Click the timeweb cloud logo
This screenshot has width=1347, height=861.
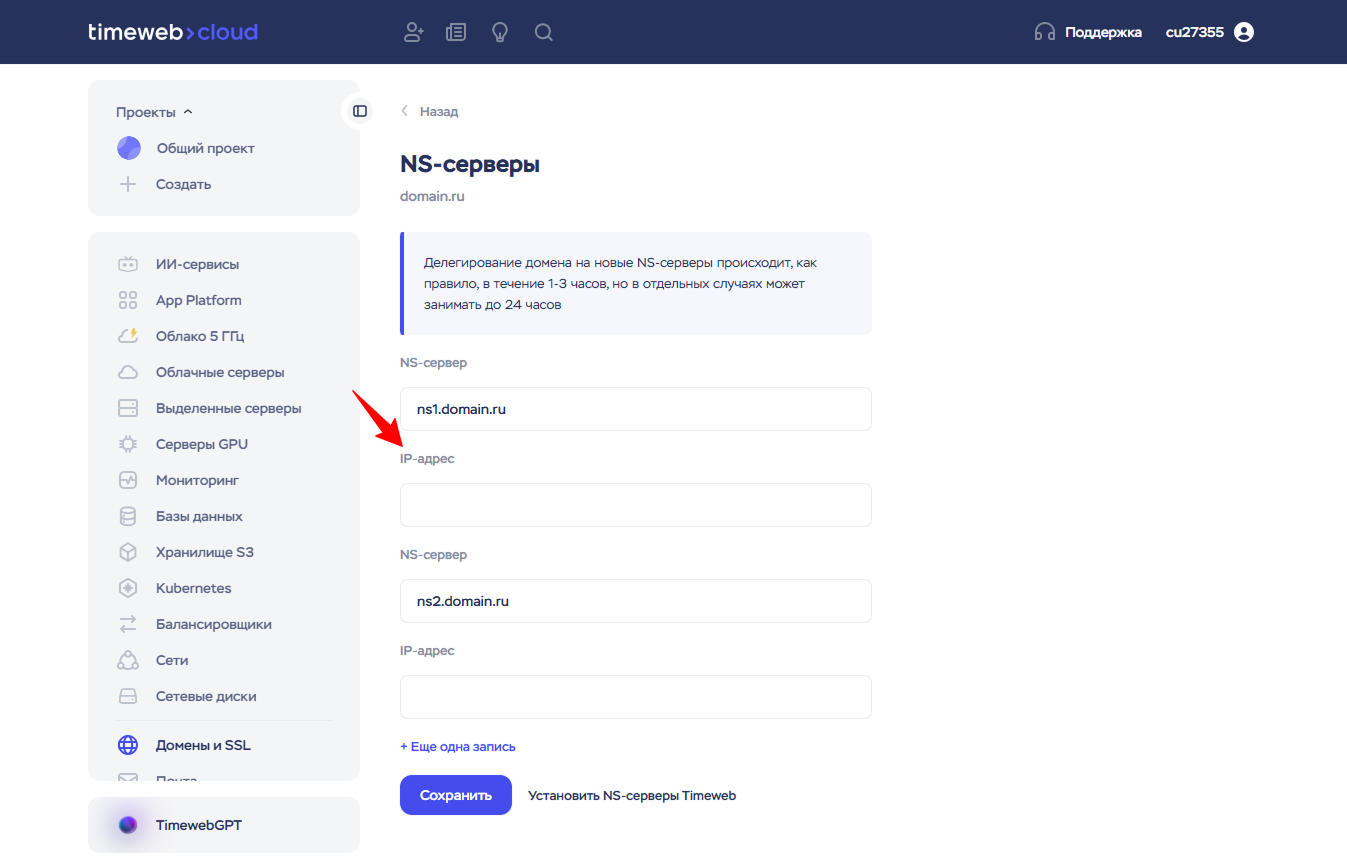click(x=173, y=32)
